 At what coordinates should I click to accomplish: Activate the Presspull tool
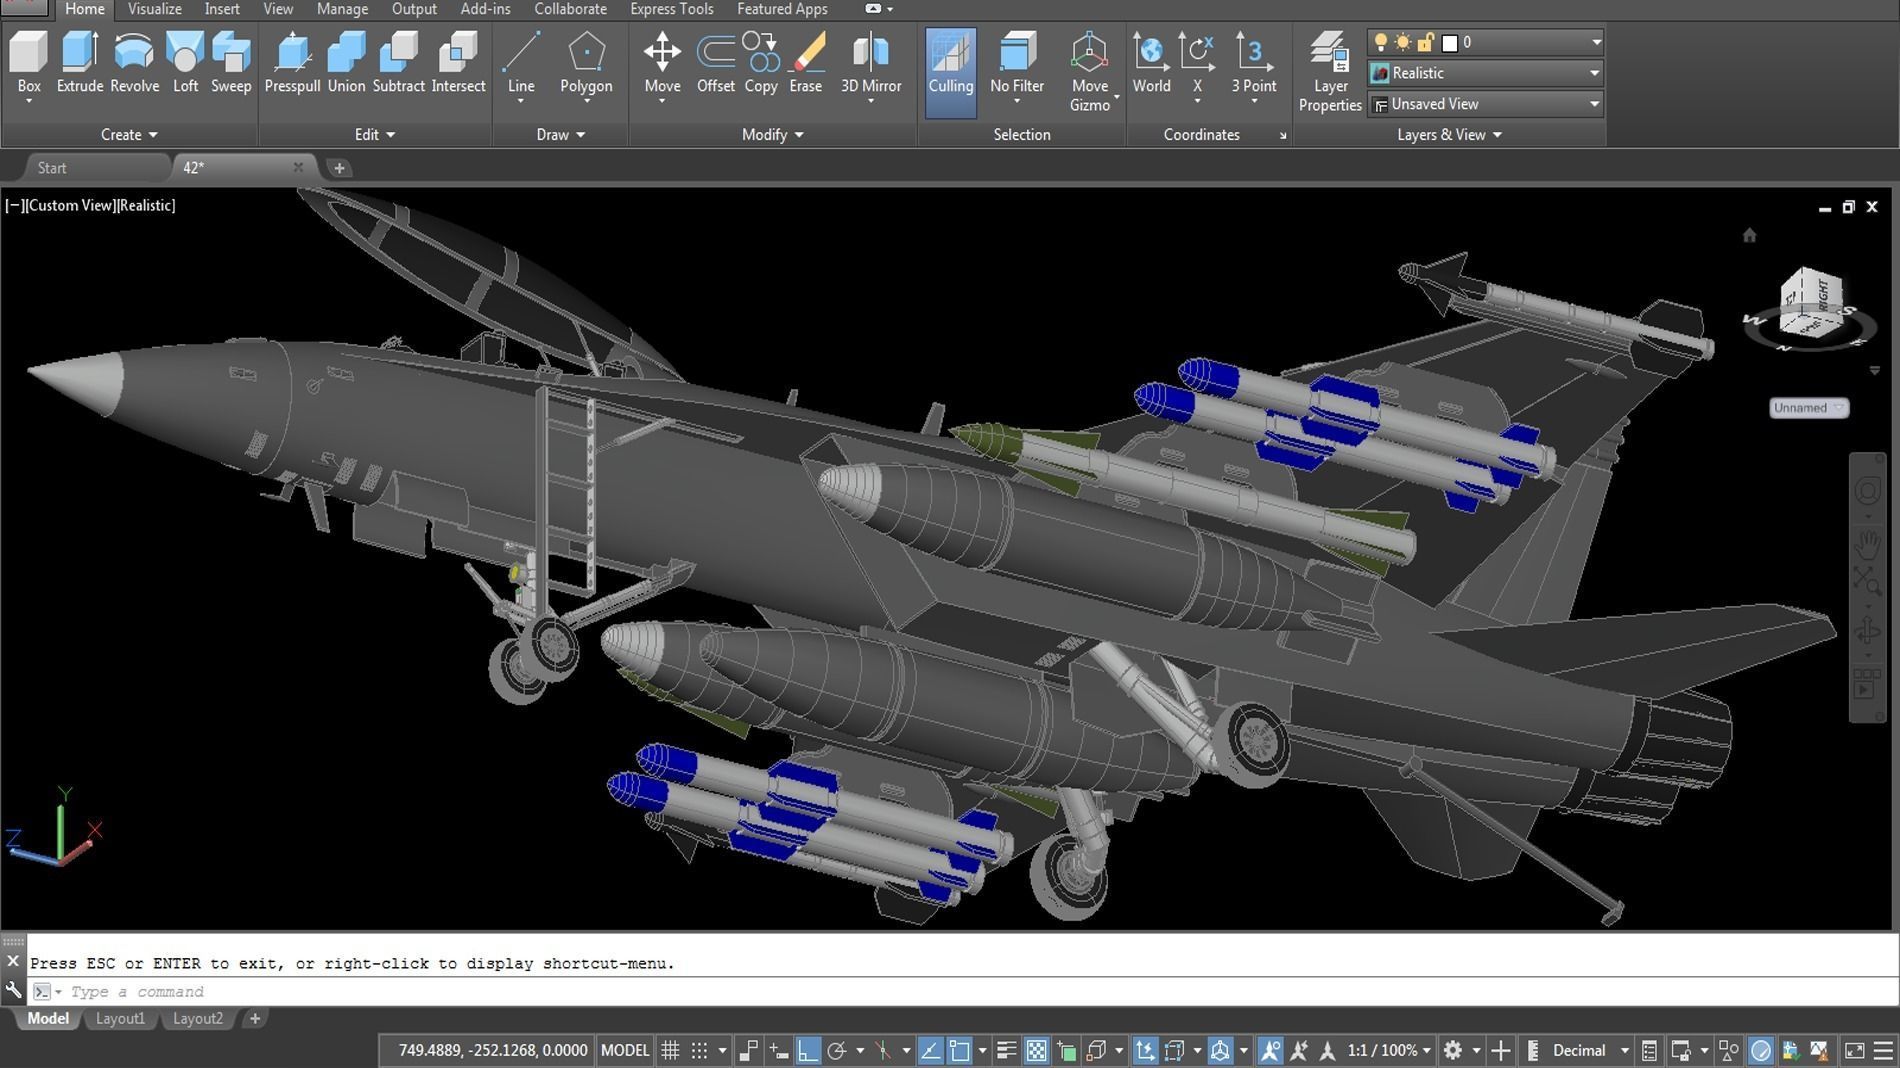coord(292,63)
